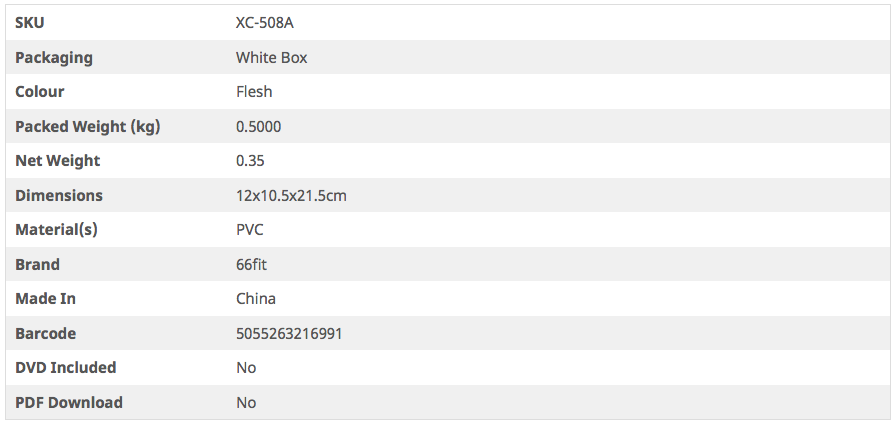
Task: Select the China Made In value
Action: click(x=256, y=299)
